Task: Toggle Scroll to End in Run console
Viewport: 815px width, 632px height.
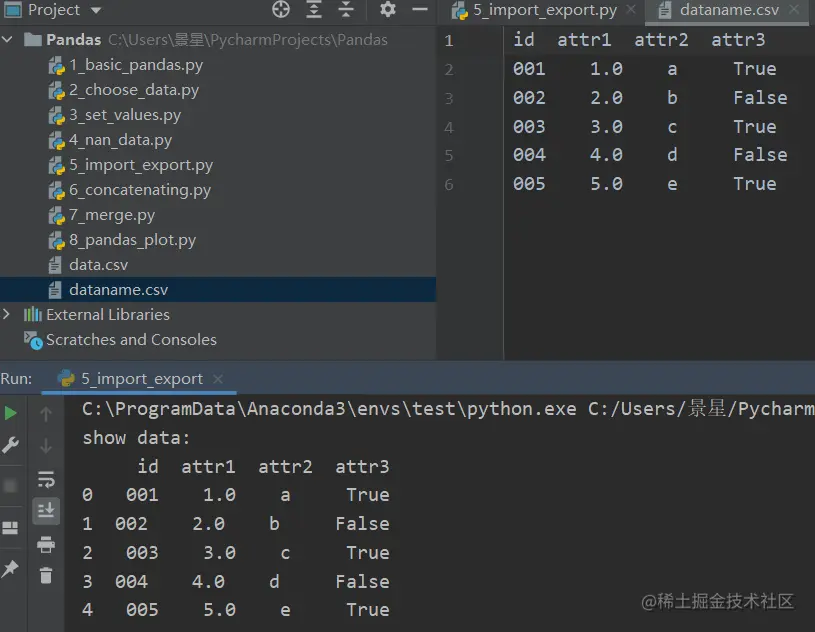Action: 46,510
